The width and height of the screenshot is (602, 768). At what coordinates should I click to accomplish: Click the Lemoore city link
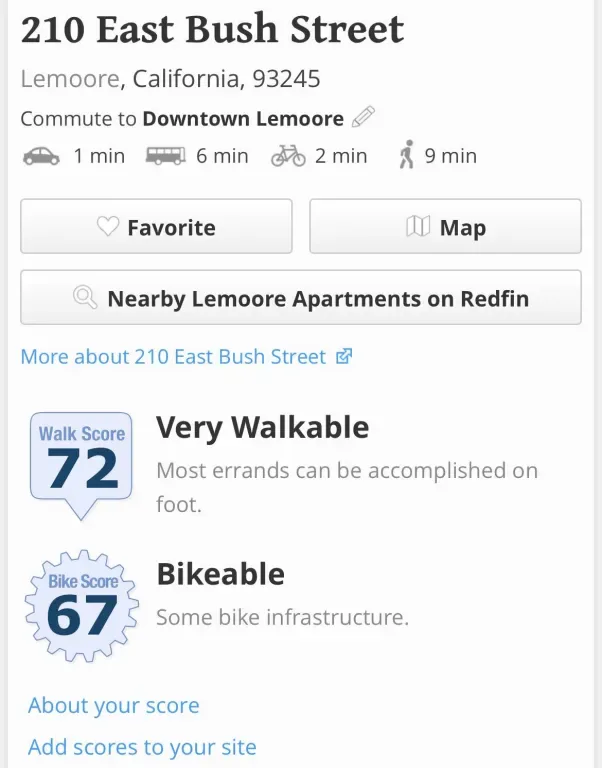70,78
